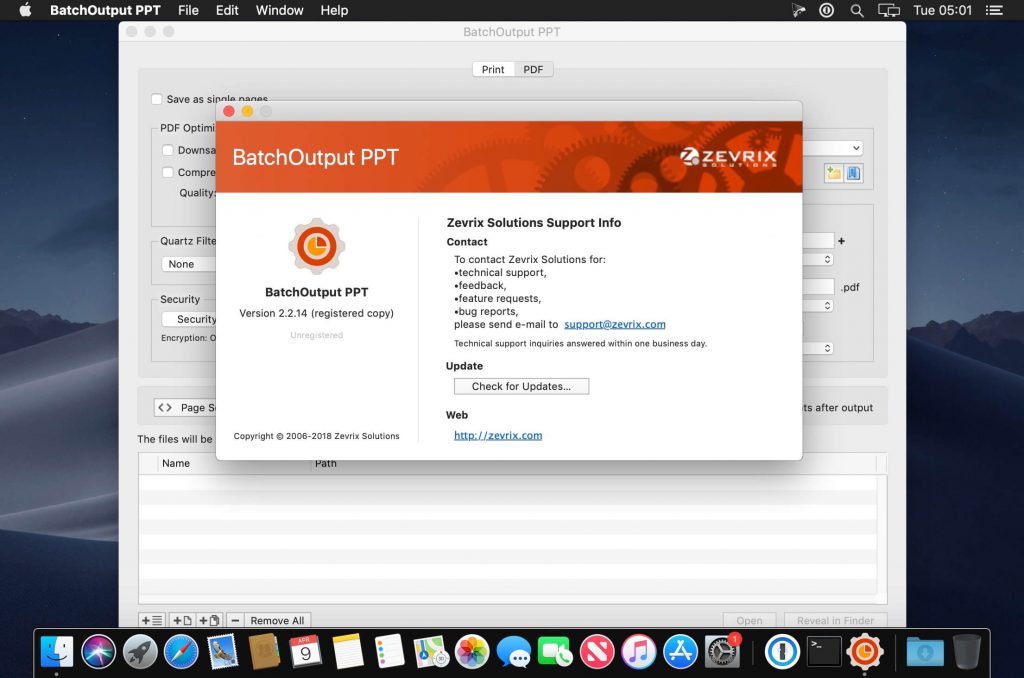Viewport: 1024px width, 678px height.
Task: Open the Window menu
Action: [x=279, y=10]
